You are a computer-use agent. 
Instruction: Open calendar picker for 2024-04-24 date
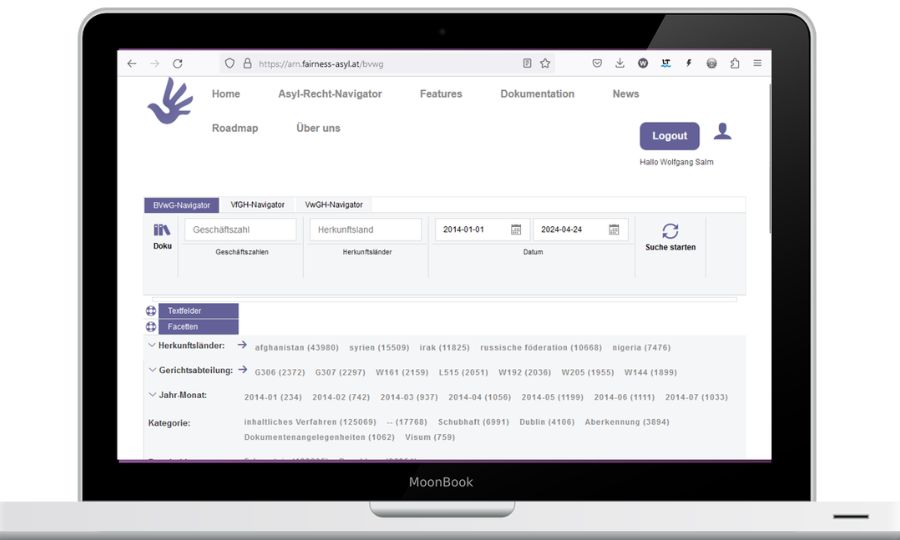tap(614, 230)
